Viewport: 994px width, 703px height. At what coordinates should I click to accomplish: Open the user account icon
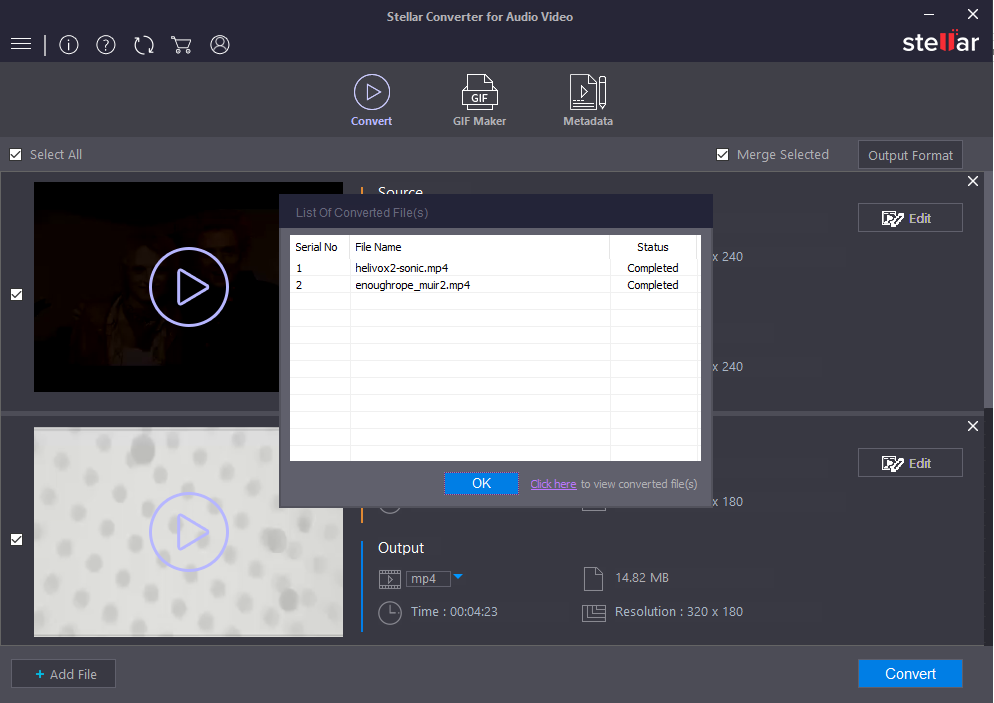pyautogui.click(x=220, y=44)
